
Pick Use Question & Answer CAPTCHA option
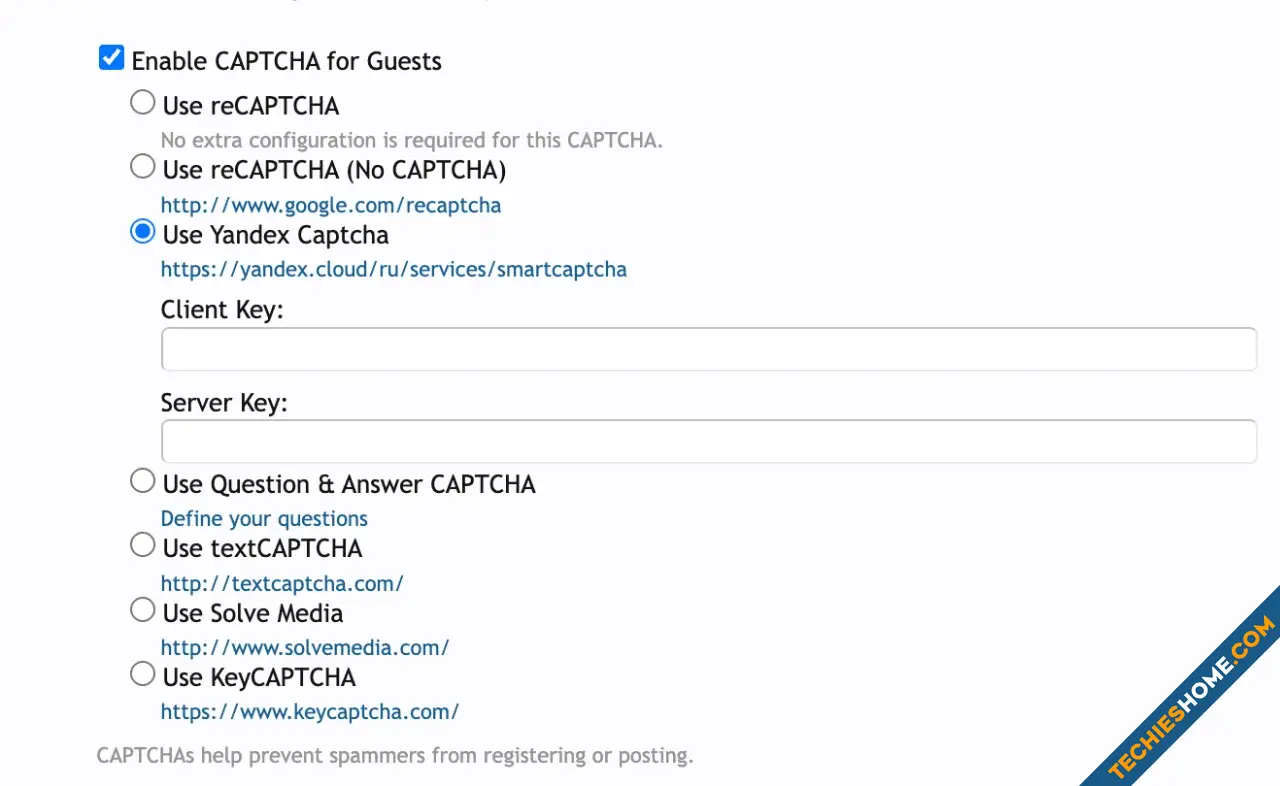coord(143,481)
